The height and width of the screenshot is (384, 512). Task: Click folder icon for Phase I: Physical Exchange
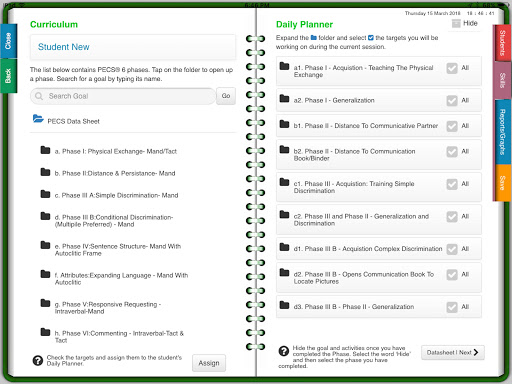pos(45,150)
